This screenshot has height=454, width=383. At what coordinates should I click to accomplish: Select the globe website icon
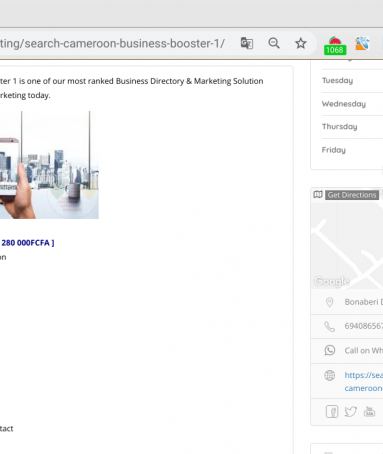click(x=330, y=375)
